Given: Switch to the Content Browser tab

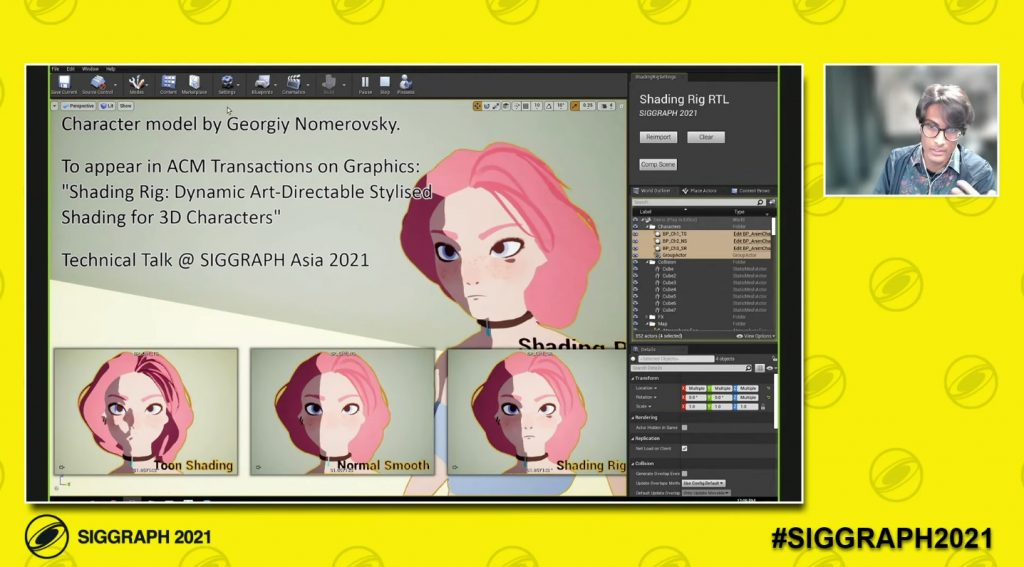Looking at the screenshot, I should (750, 191).
